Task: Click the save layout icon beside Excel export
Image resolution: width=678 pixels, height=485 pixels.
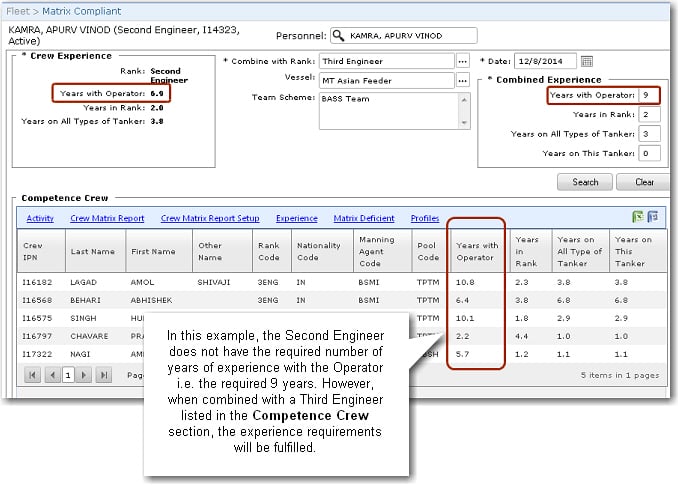Action: point(652,217)
